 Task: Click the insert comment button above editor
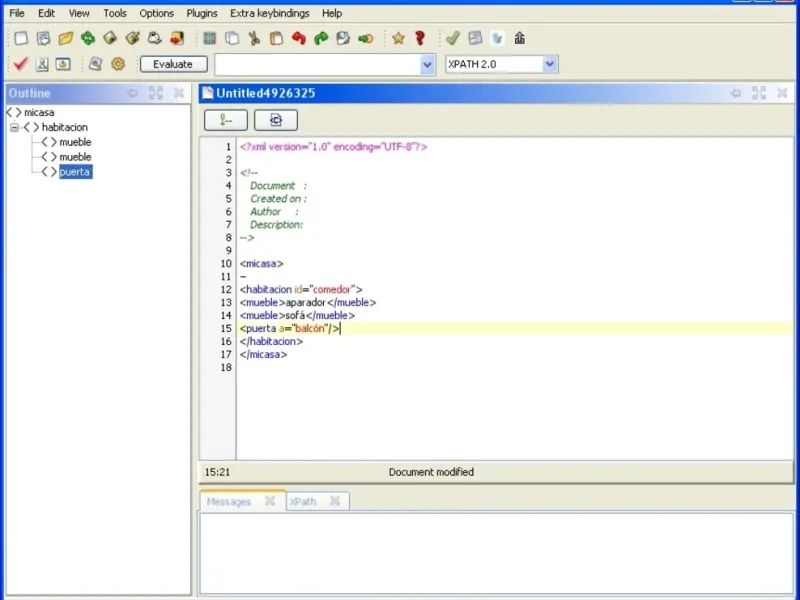pyautogui.click(x=226, y=120)
